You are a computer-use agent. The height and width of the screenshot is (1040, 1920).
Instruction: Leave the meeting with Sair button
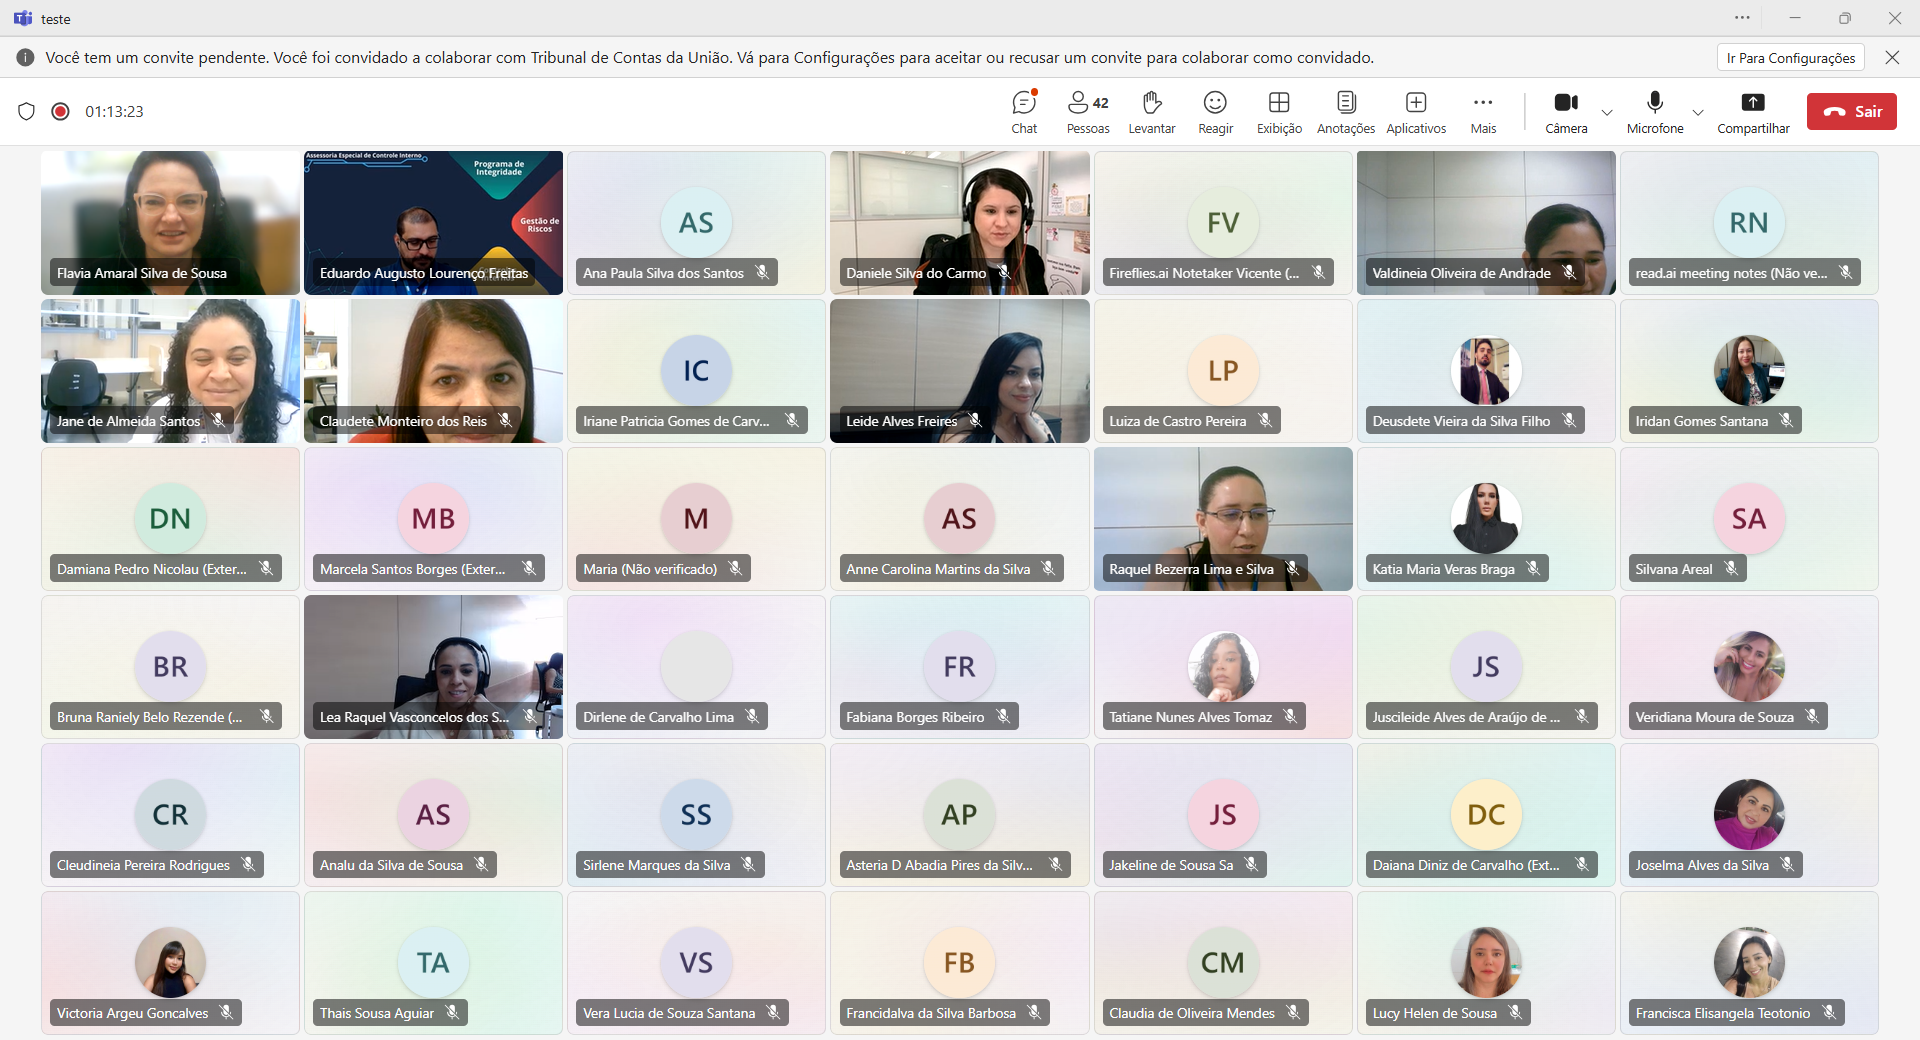pyautogui.click(x=1851, y=111)
